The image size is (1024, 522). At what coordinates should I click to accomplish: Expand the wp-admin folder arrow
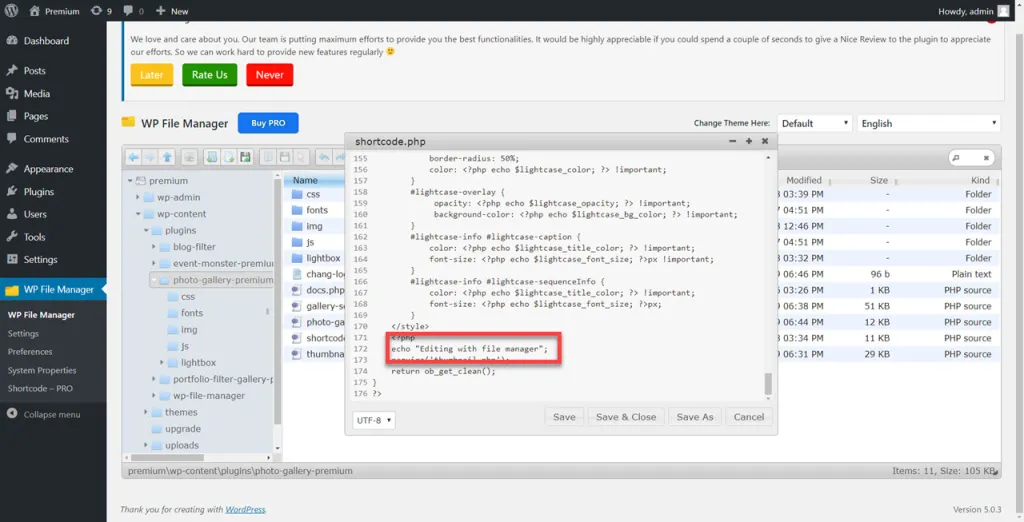click(138, 197)
